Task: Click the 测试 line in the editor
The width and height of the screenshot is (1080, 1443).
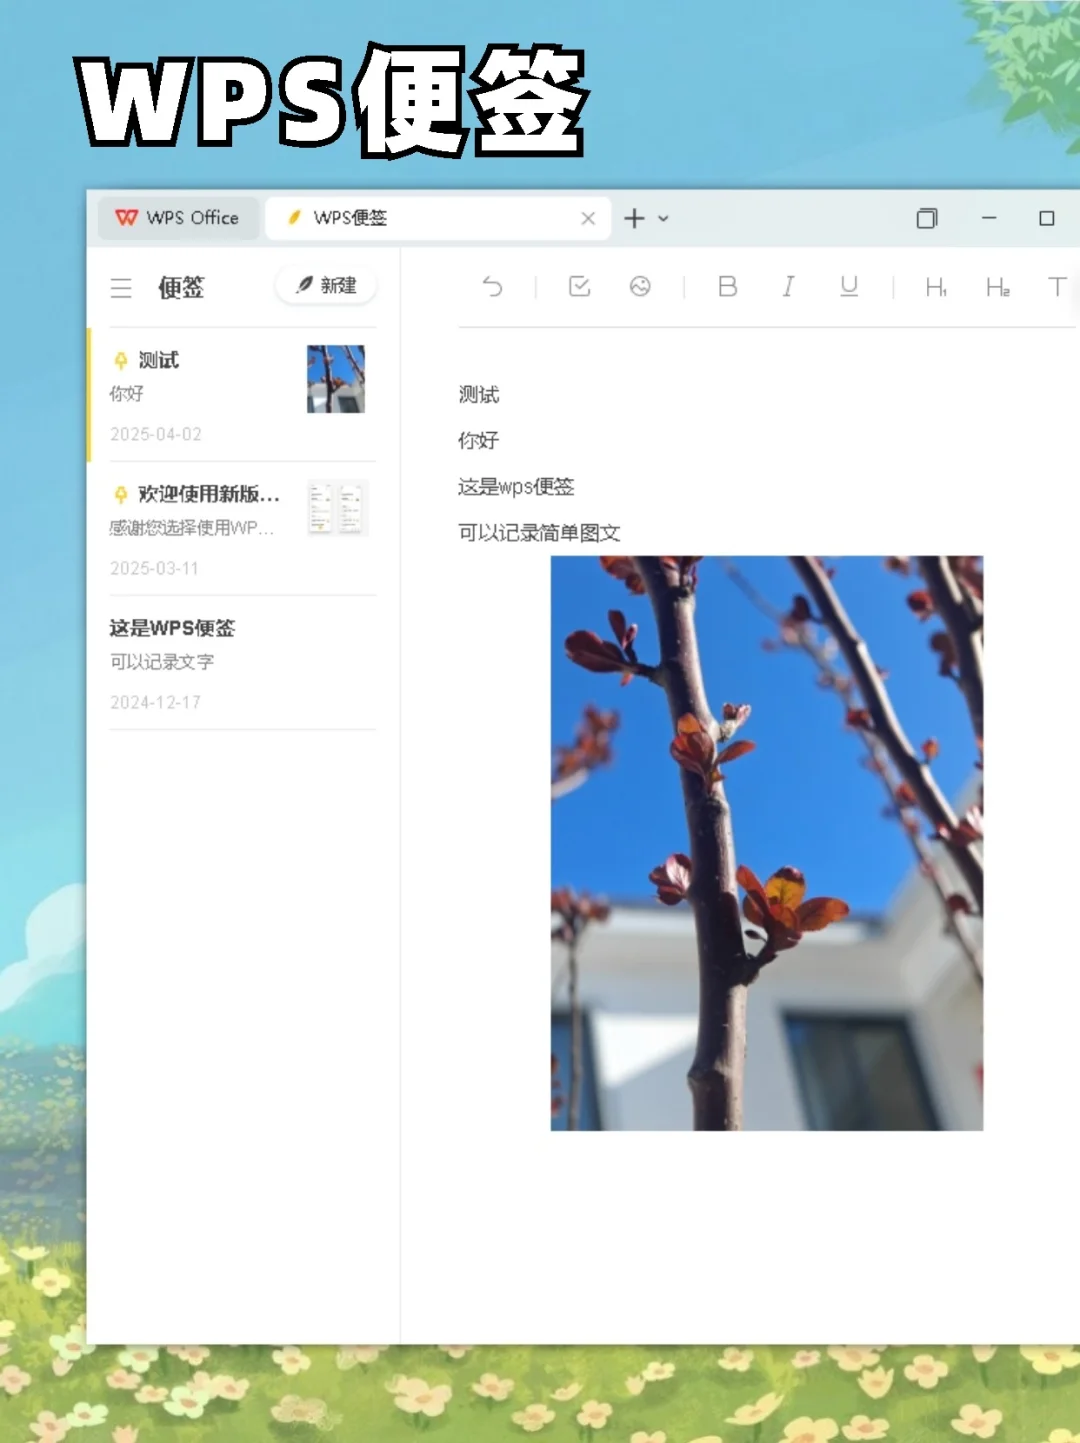Action: point(479,395)
